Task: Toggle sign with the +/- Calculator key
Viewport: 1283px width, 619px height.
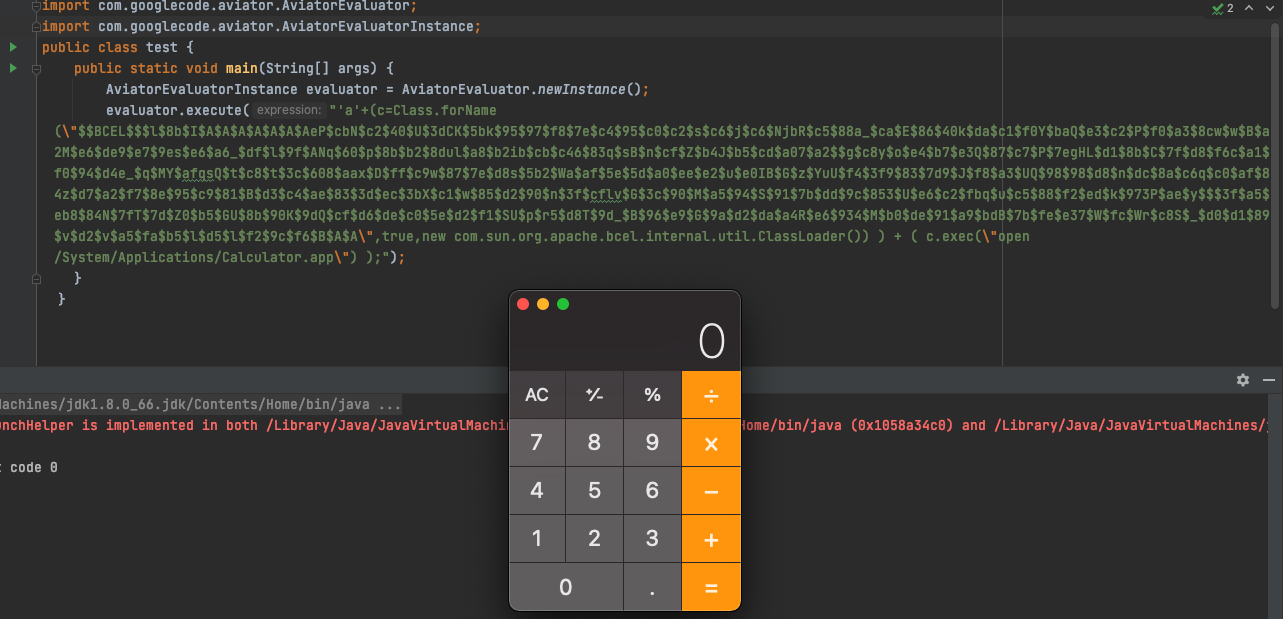Action: [594, 395]
